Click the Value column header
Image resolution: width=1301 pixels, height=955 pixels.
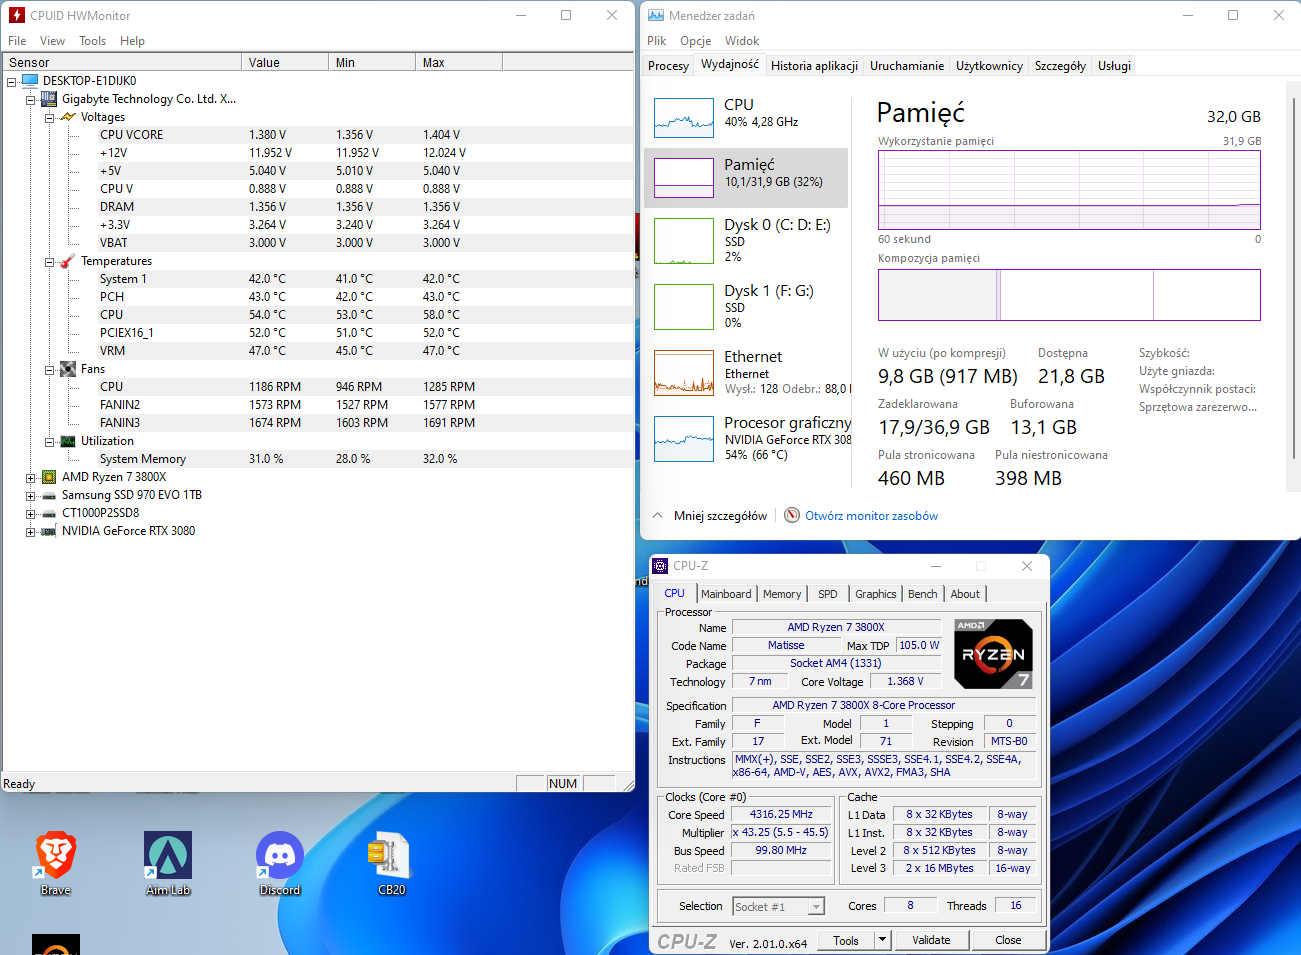[x=285, y=62]
